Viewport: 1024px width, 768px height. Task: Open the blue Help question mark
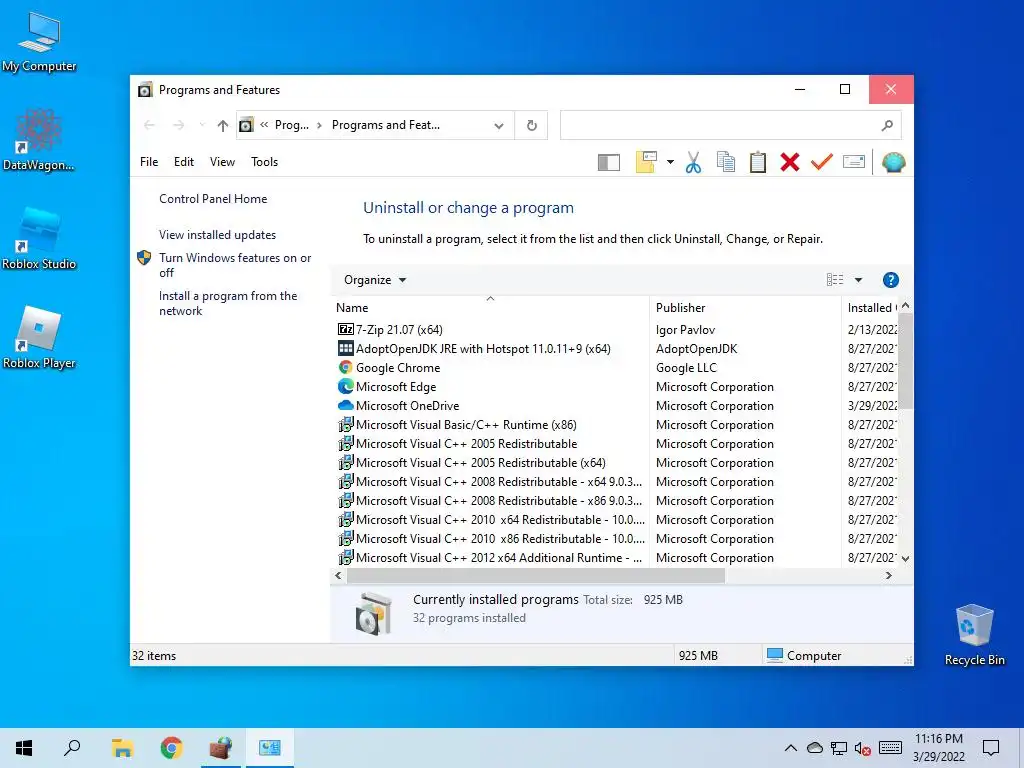(890, 280)
